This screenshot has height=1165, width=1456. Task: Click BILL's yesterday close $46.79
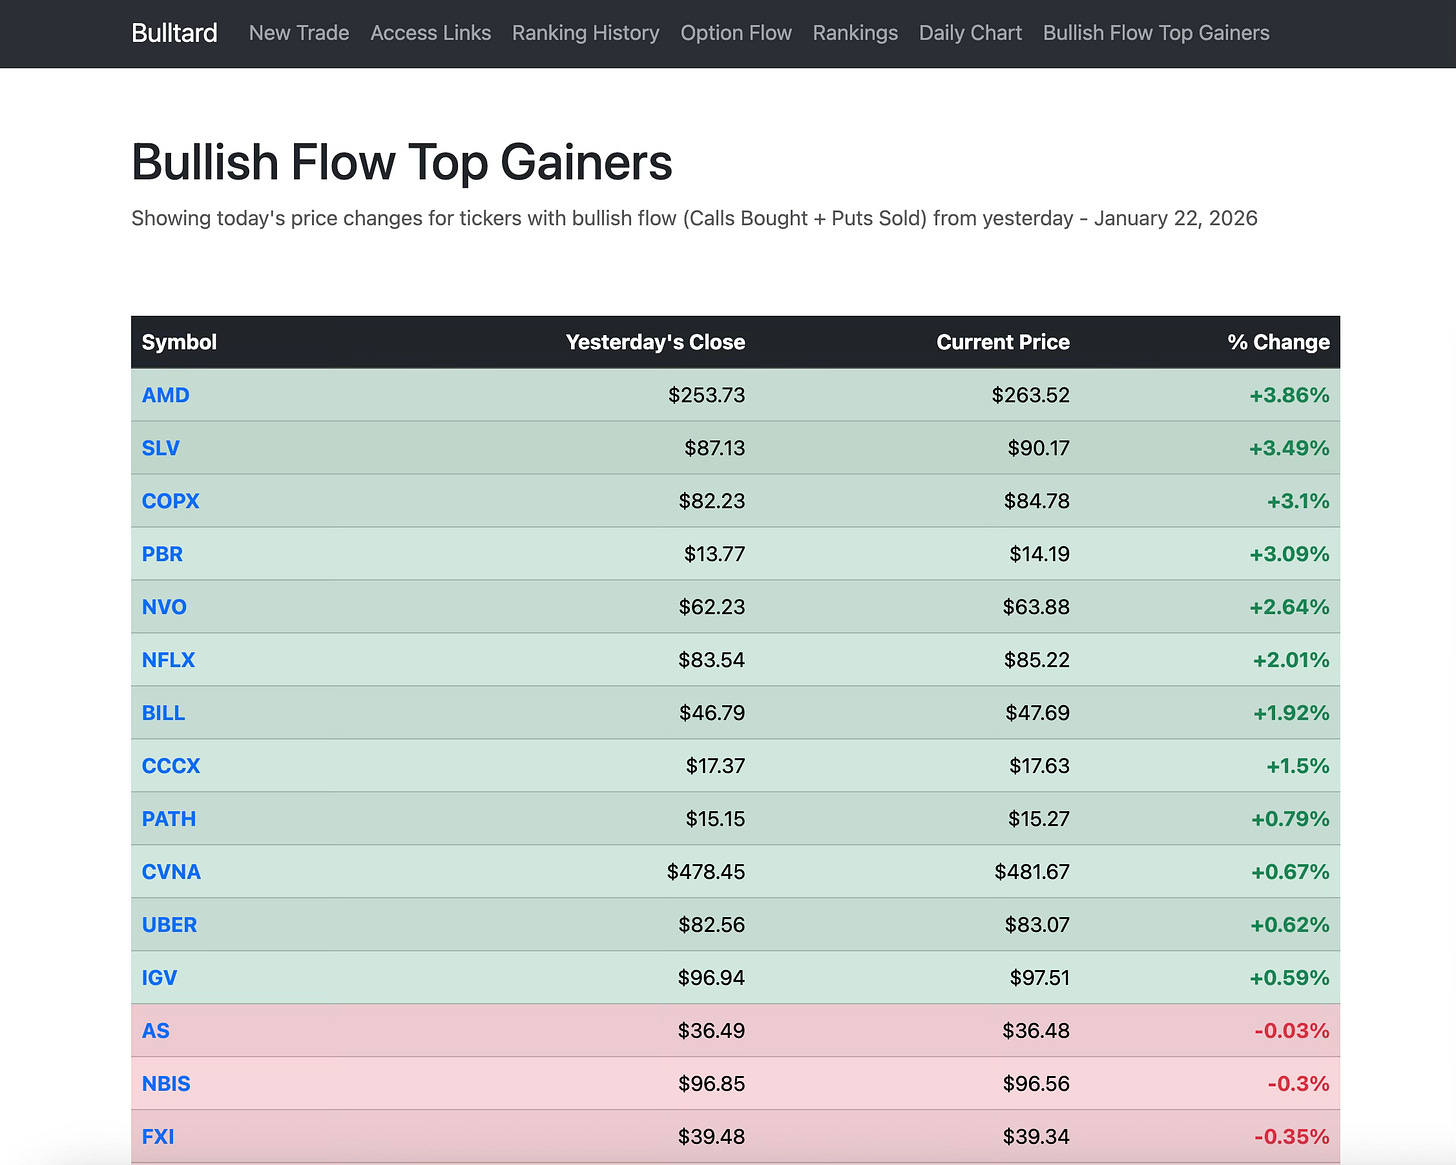[x=712, y=713]
